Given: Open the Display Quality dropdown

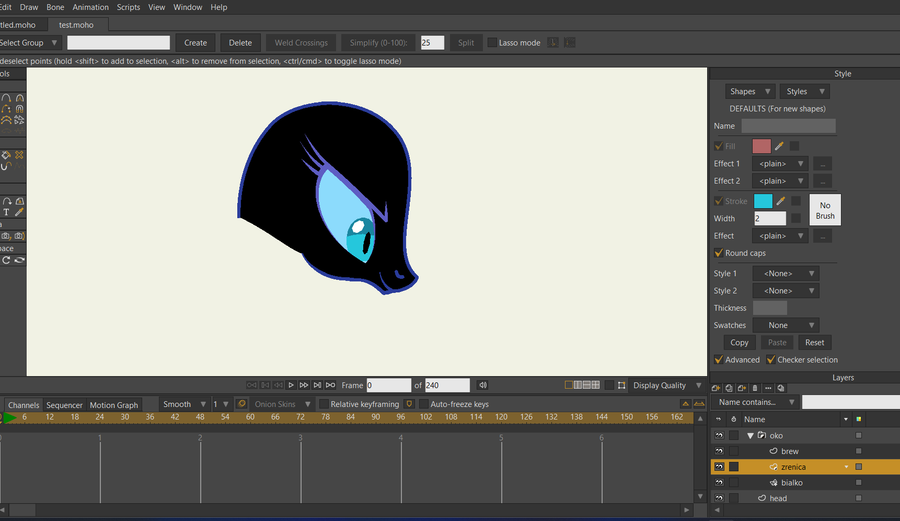Looking at the screenshot, I should click(x=666, y=385).
